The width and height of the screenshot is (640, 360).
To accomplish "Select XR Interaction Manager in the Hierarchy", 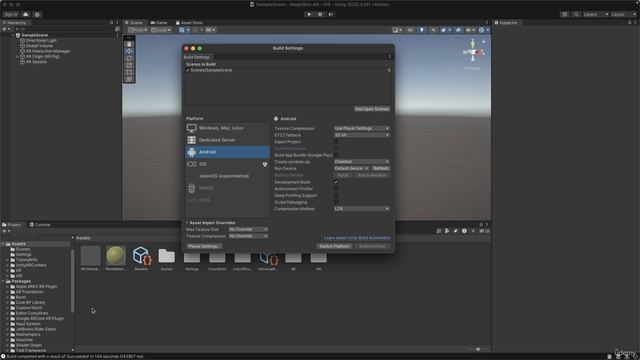I will point(48,51).
